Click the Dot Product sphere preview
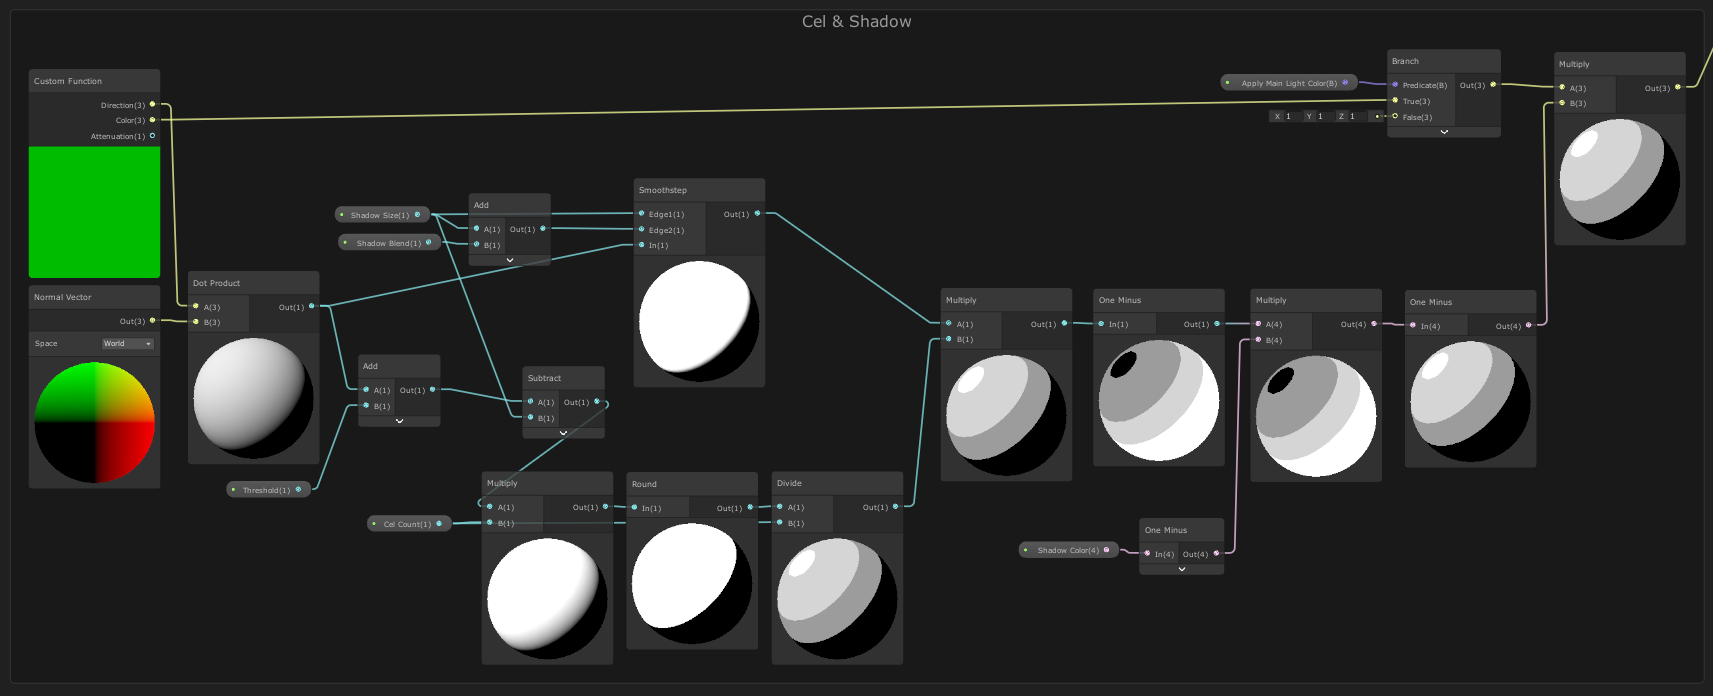Screen dimensions: 1713x696 coord(254,398)
